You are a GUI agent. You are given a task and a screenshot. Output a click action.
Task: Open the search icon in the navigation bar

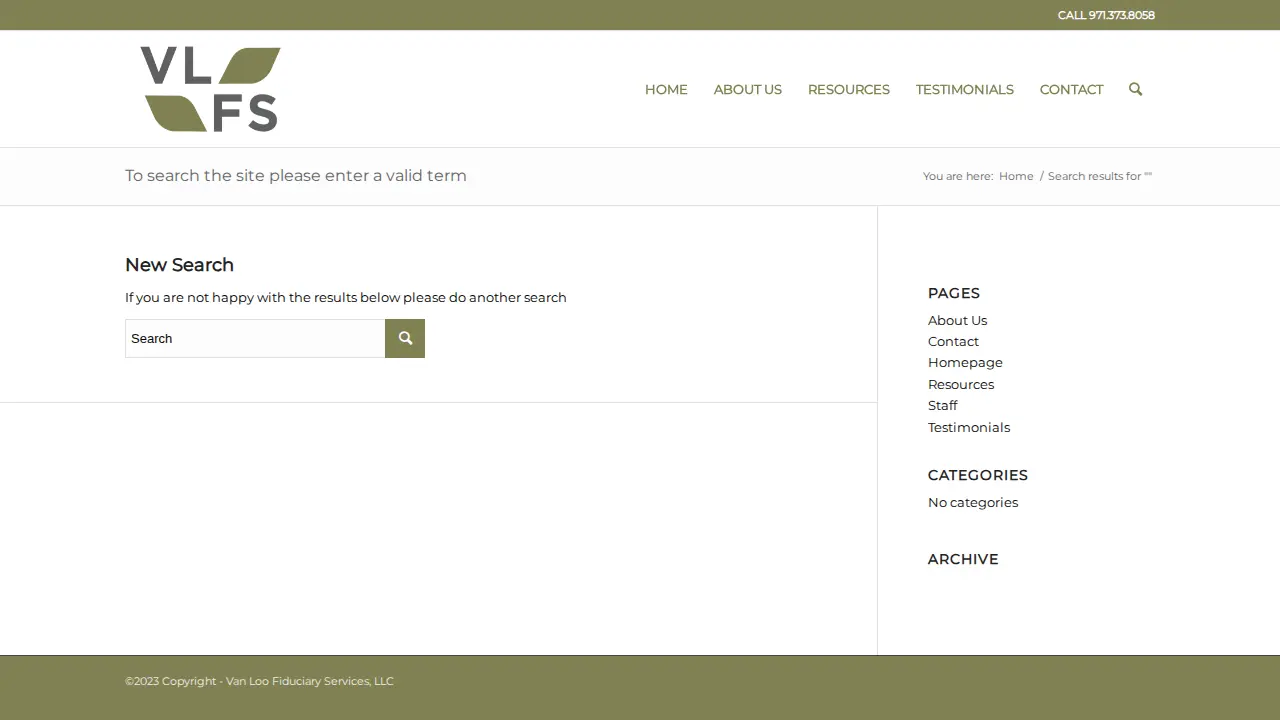pyautogui.click(x=1135, y=89)
